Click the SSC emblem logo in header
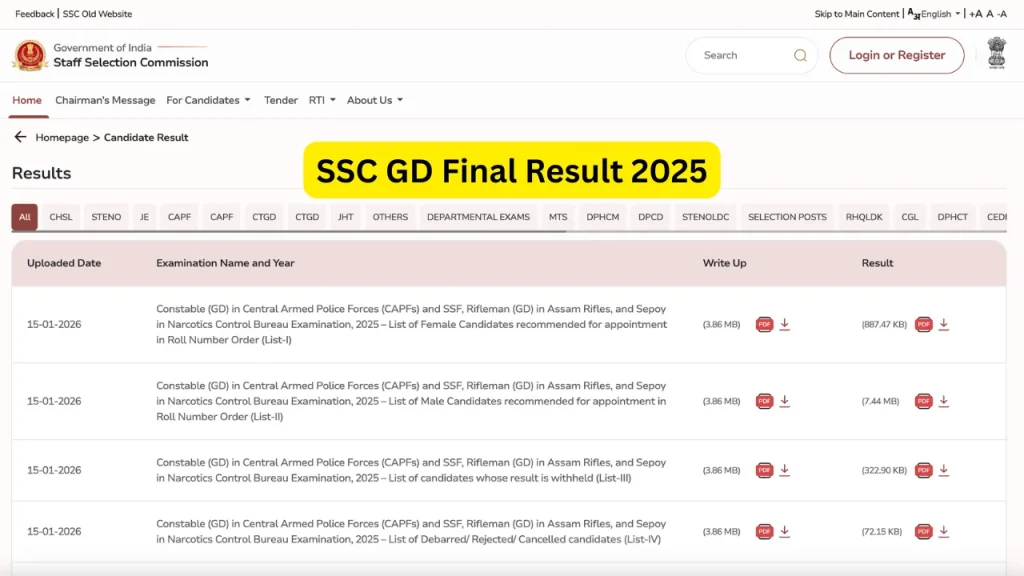 coord(30,55)
